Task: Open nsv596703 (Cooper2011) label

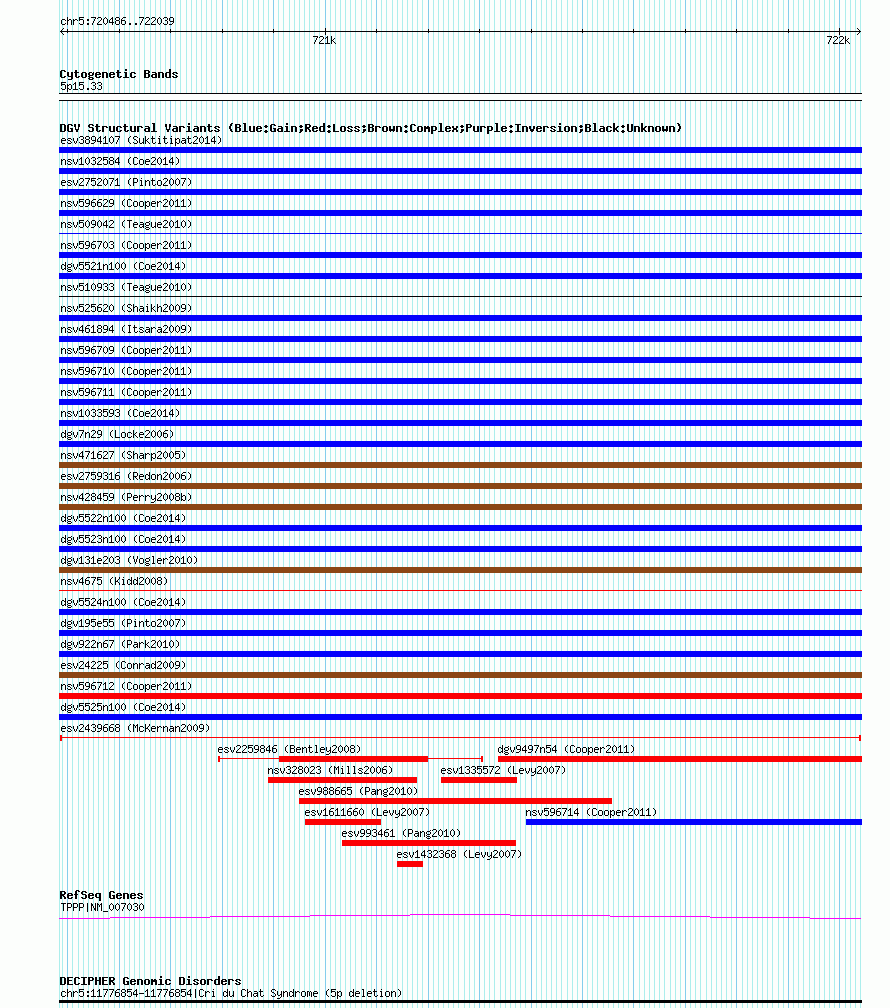Action: point(126,246)
